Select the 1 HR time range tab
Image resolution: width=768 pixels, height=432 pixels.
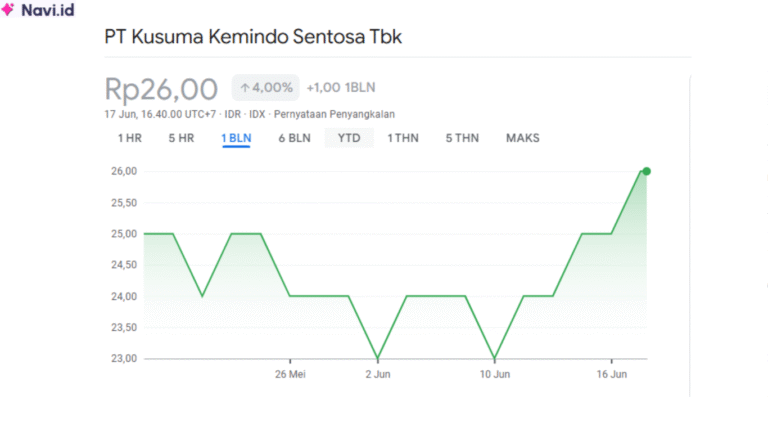click(x=130, y=138)
